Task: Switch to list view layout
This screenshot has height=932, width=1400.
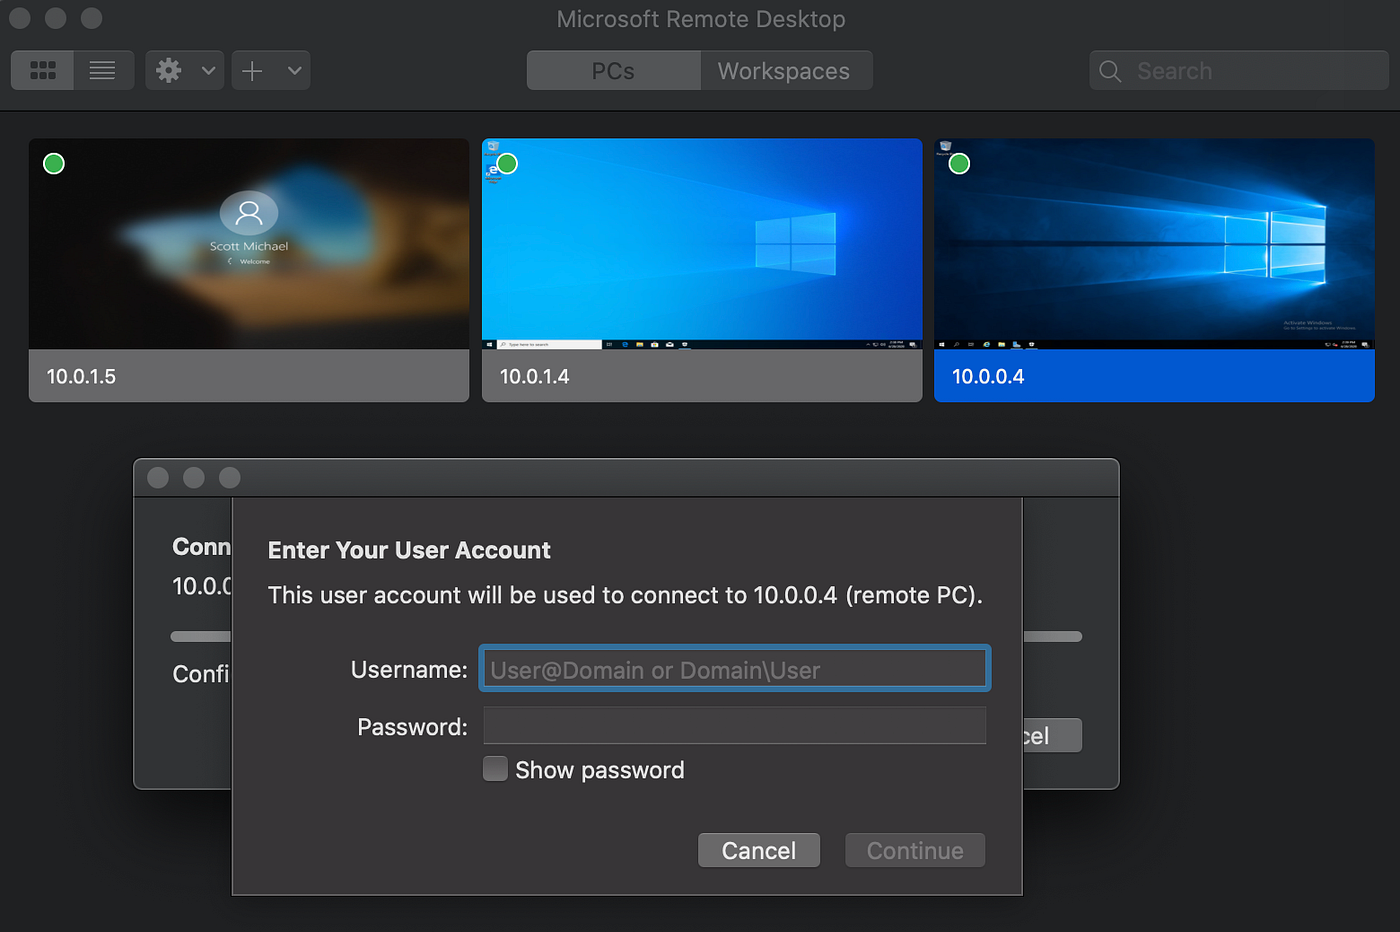Action: pyautogui.click(x=103, y=71)
